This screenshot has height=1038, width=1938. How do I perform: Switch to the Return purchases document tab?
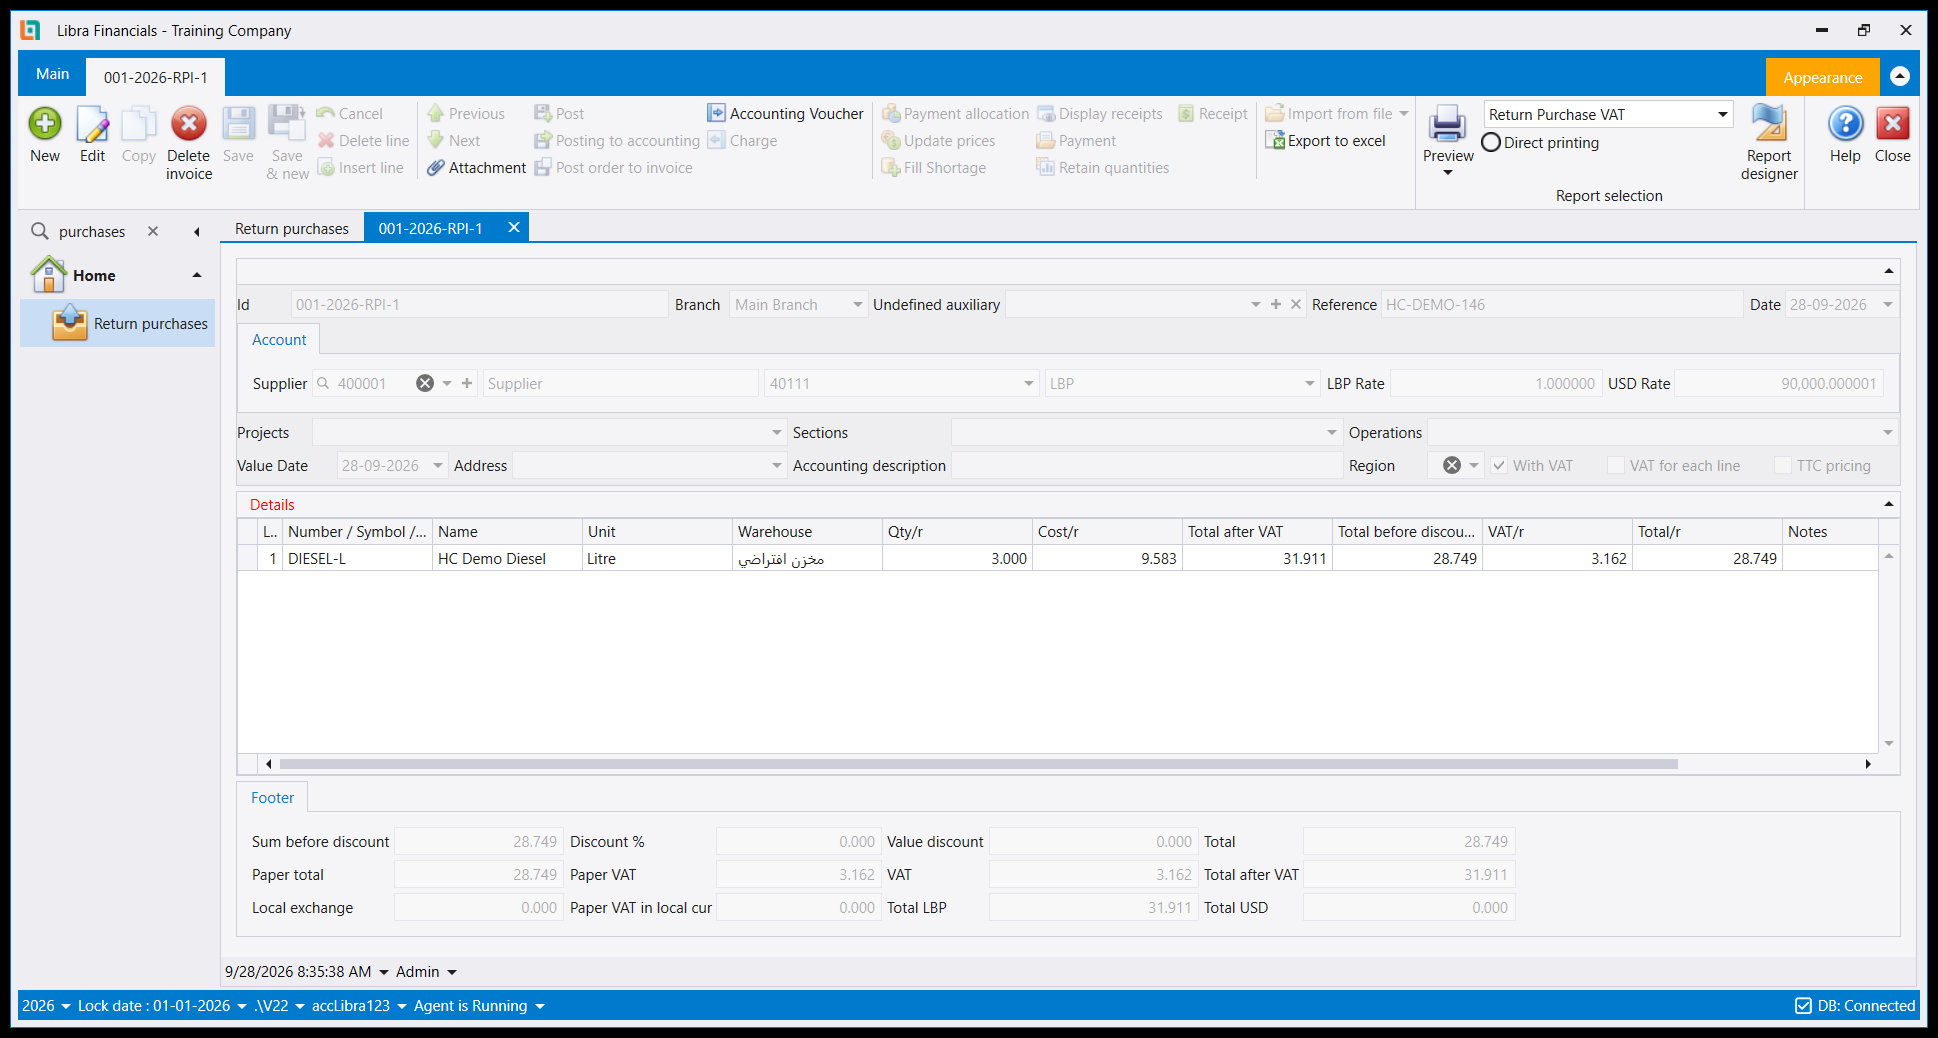[x=292, y=229]
